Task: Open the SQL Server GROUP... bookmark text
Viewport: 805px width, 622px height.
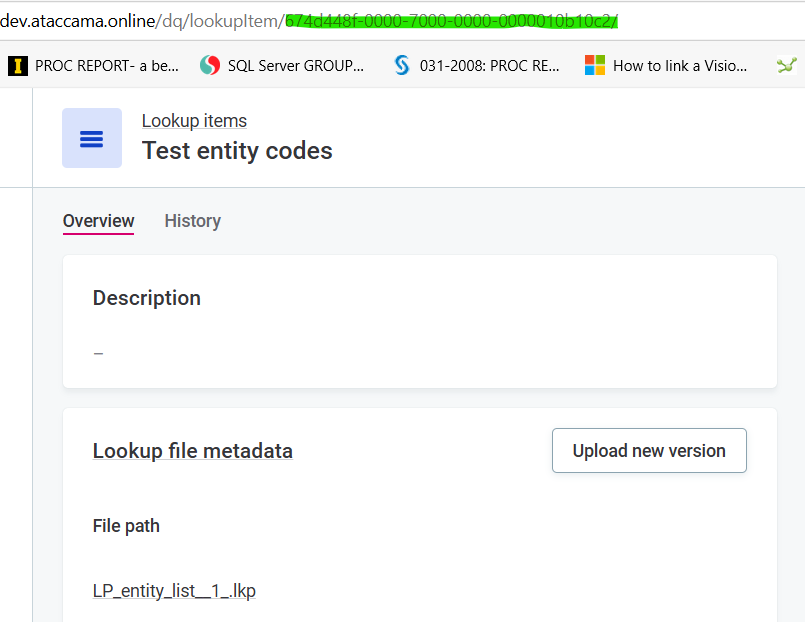Action: [x=296, y=66]
